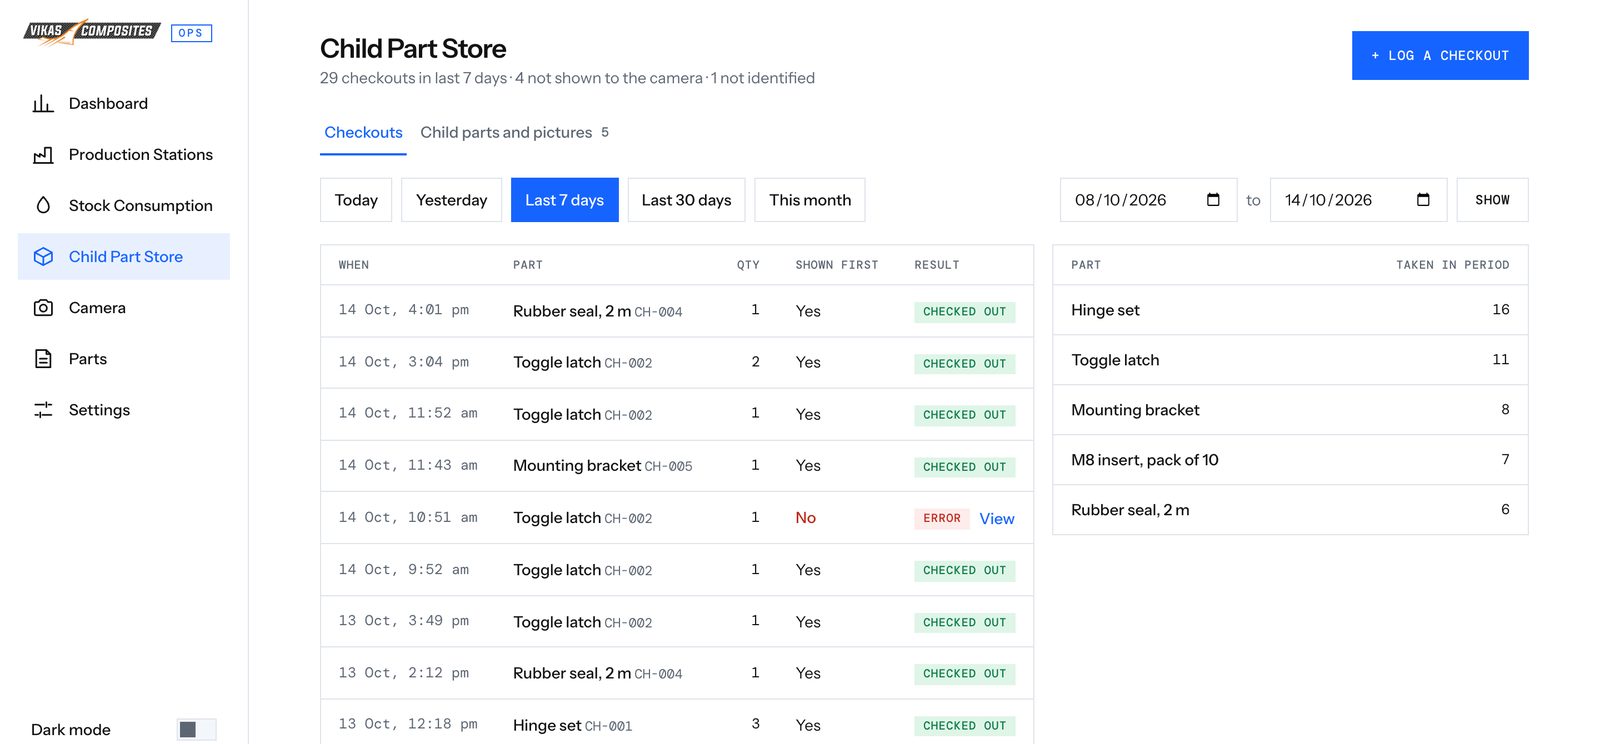Click Rubber seal, 2 m in summary table
This screenshot has height=744, width=1600.
(x=1130, y=510)
